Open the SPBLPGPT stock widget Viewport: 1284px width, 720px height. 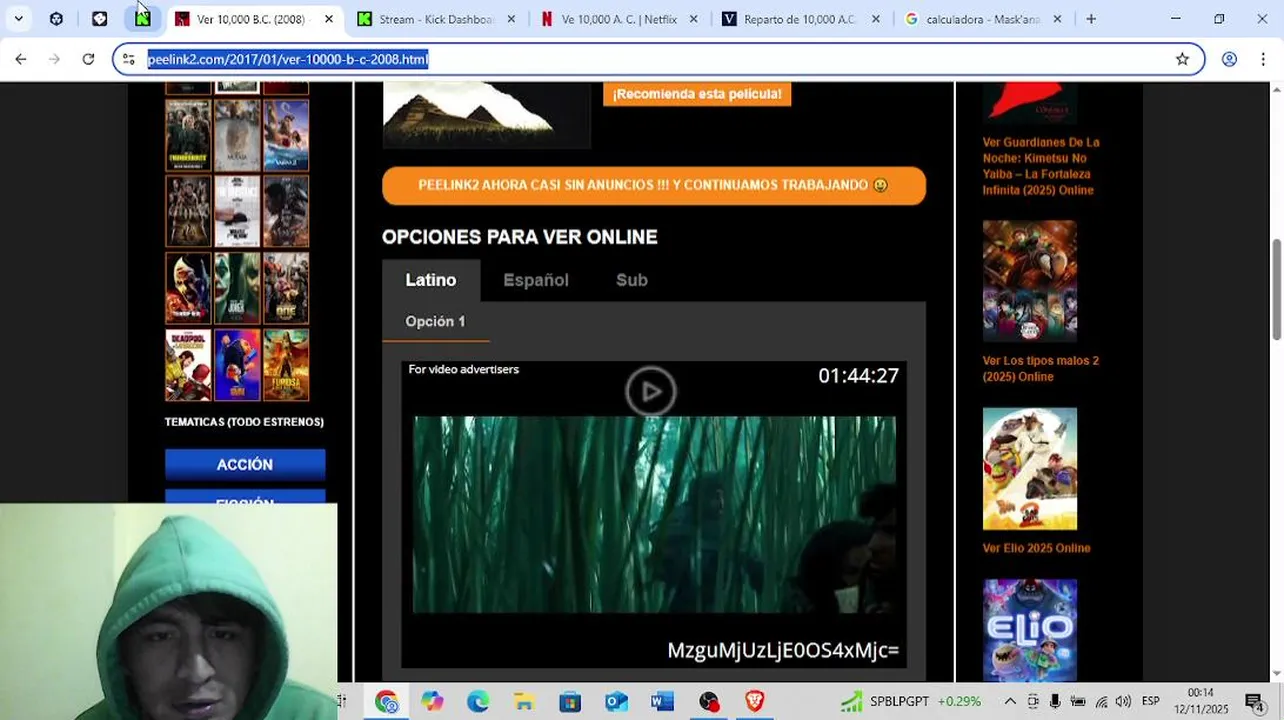click(911, 701)
